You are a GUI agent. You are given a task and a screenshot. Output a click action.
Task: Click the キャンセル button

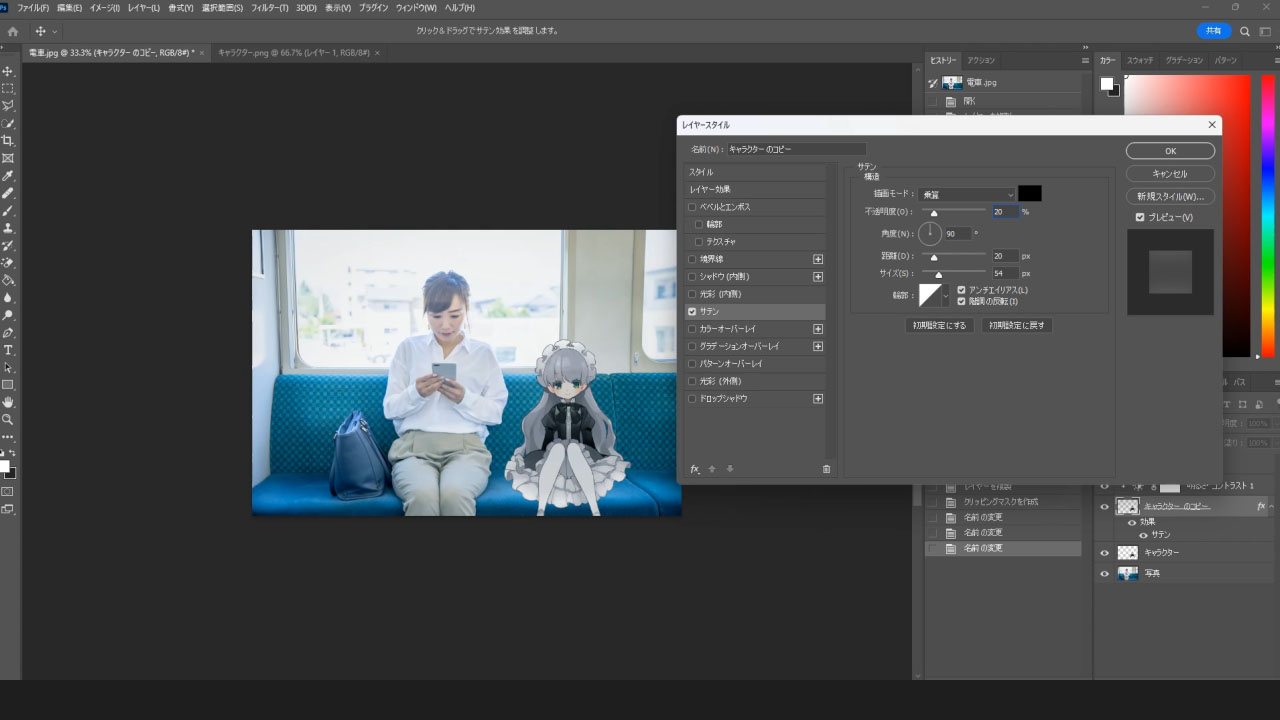(x=1170, y=174)
